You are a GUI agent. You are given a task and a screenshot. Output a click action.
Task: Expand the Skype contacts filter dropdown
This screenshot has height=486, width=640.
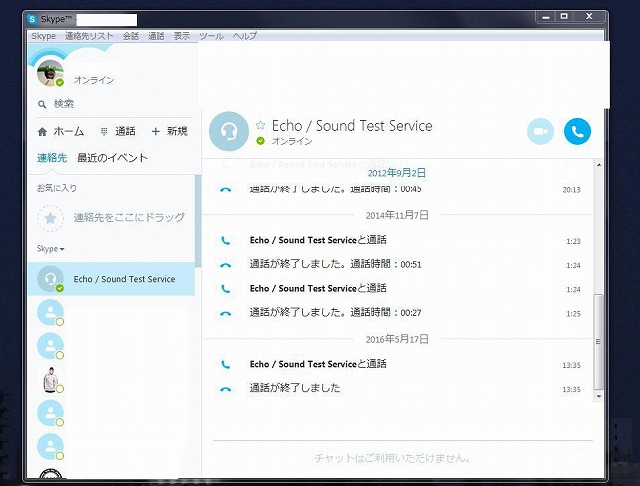pyautogui.click(x=50, y=248)
